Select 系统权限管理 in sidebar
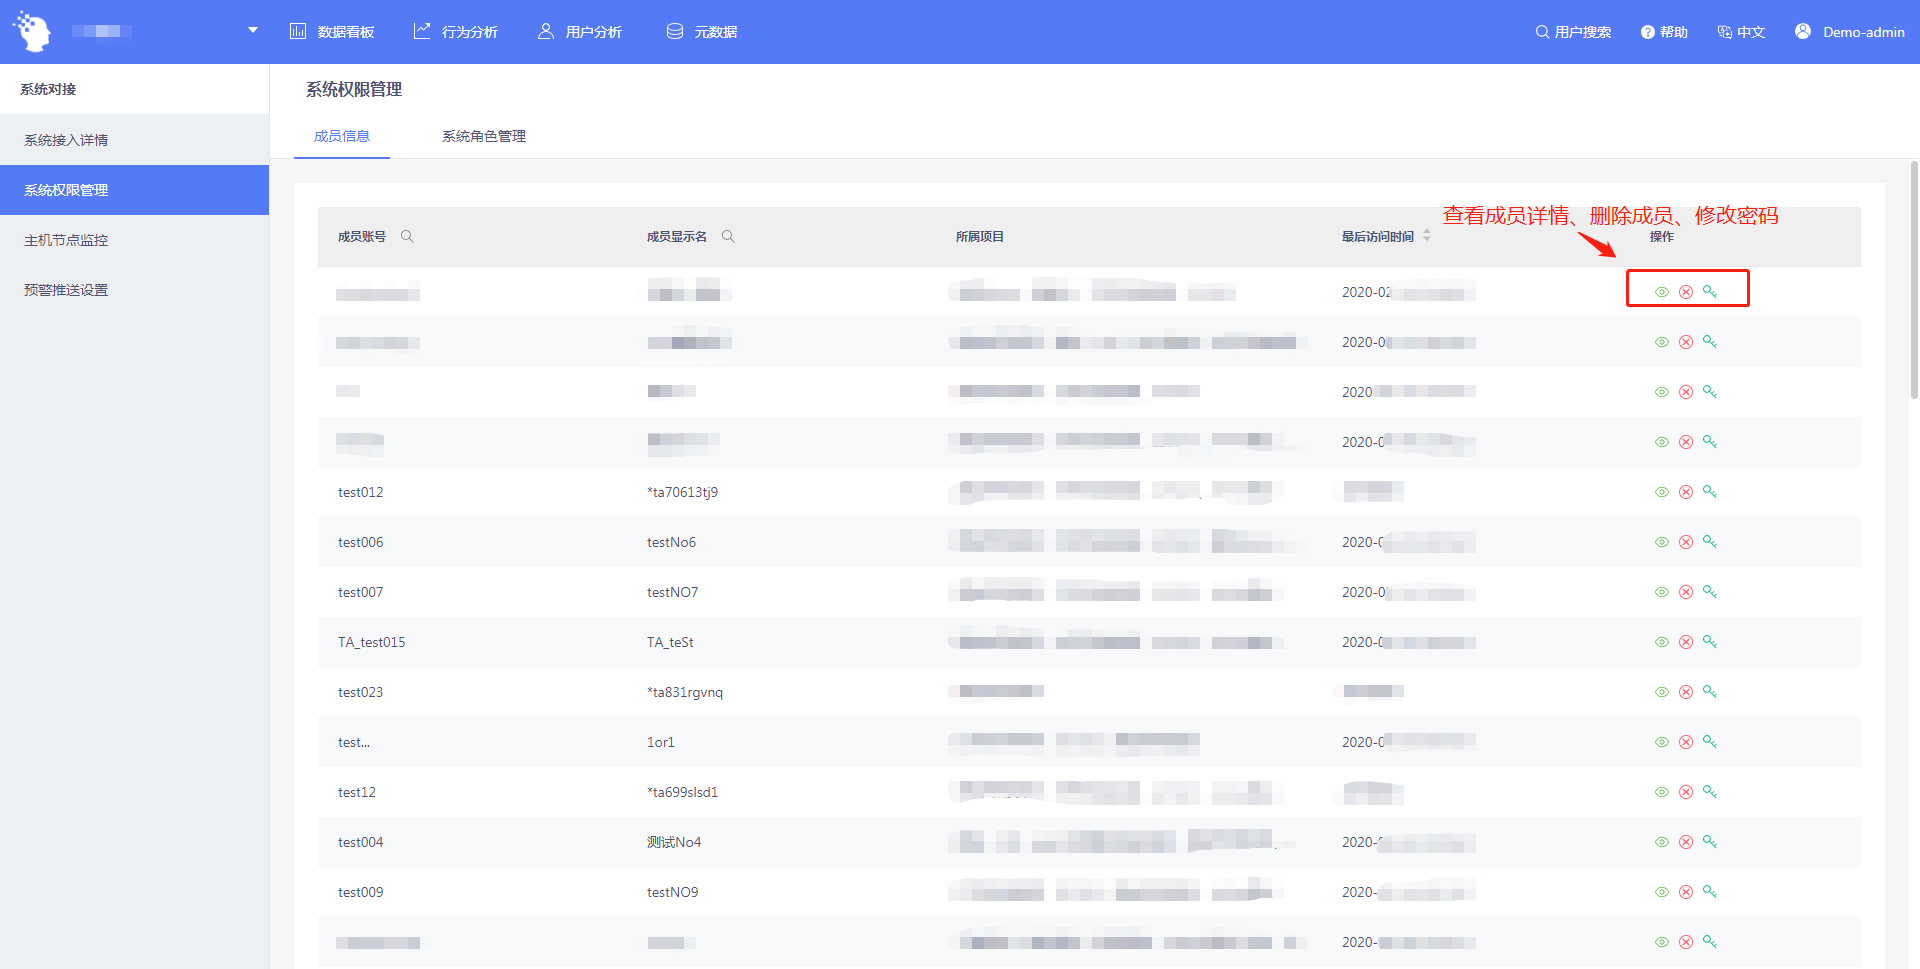This screenshot has height=969, width=1920. click(134, 190)
